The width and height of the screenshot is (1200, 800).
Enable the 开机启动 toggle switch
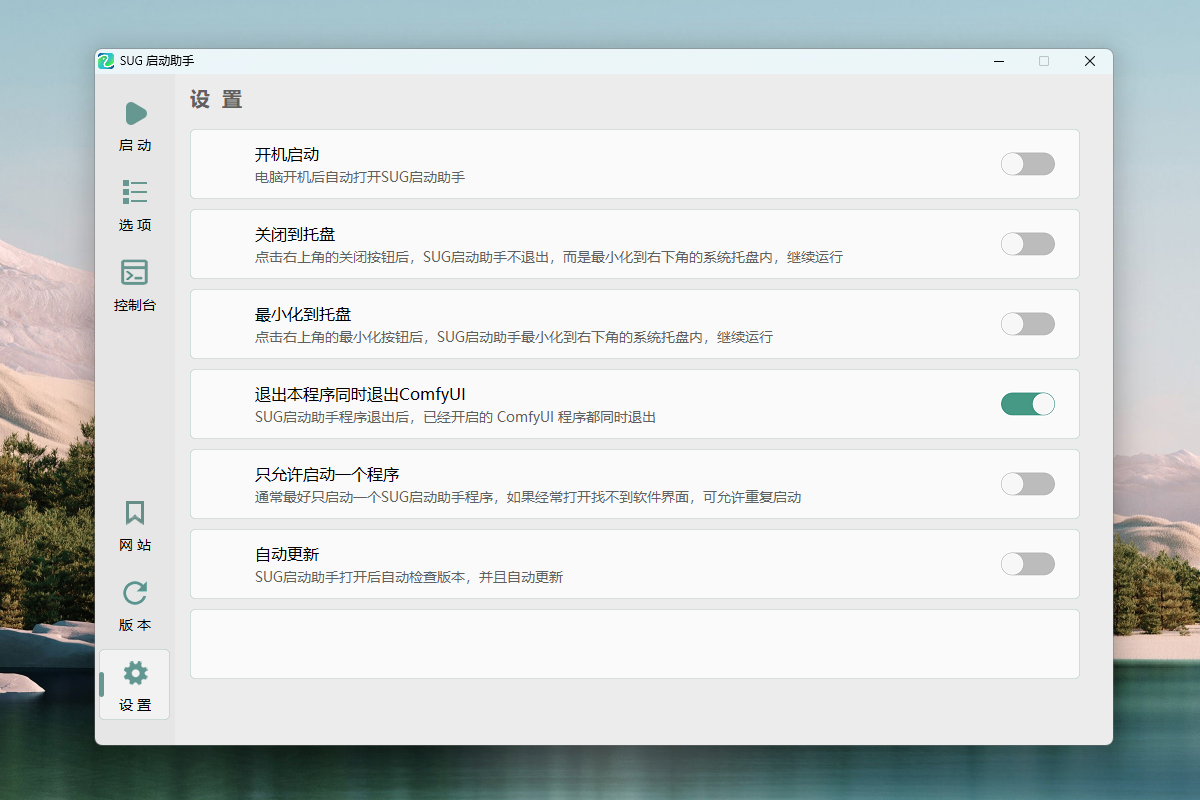[1027, 164]
